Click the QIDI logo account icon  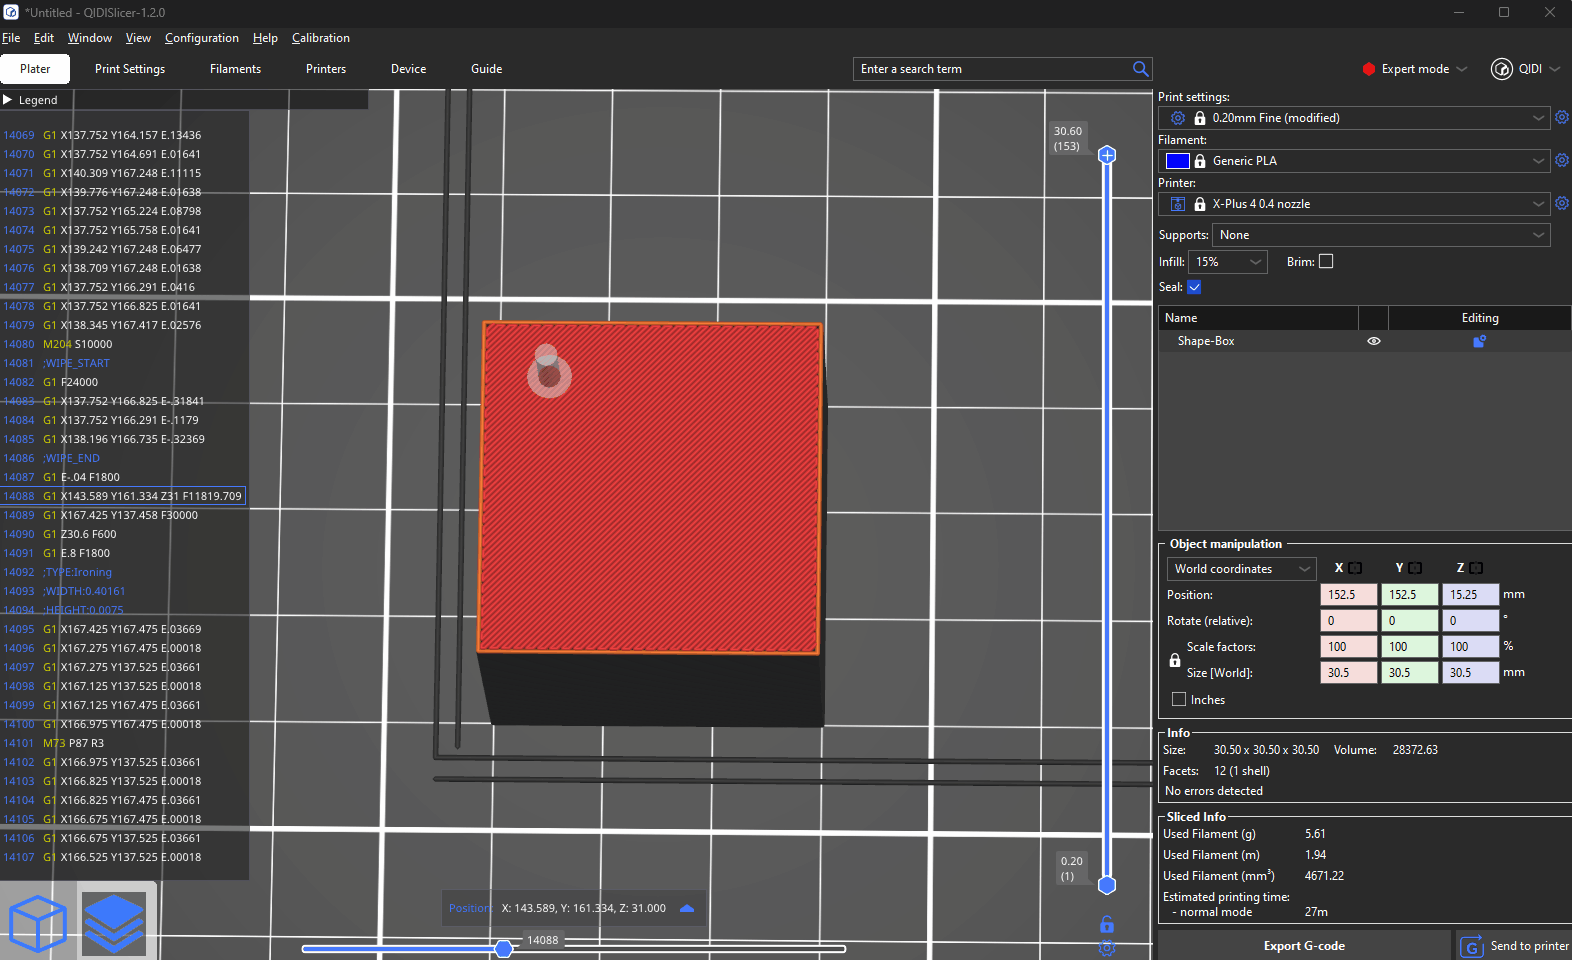(x=1501, y=69)
